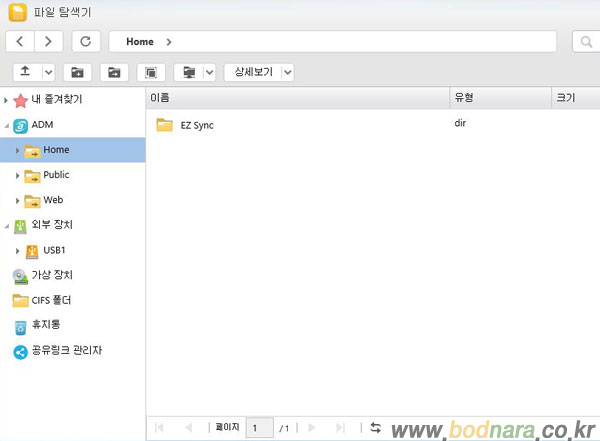Click the select all toolbar icon
This screenshot has width=600, height=441.
click(x=151, y=72)
